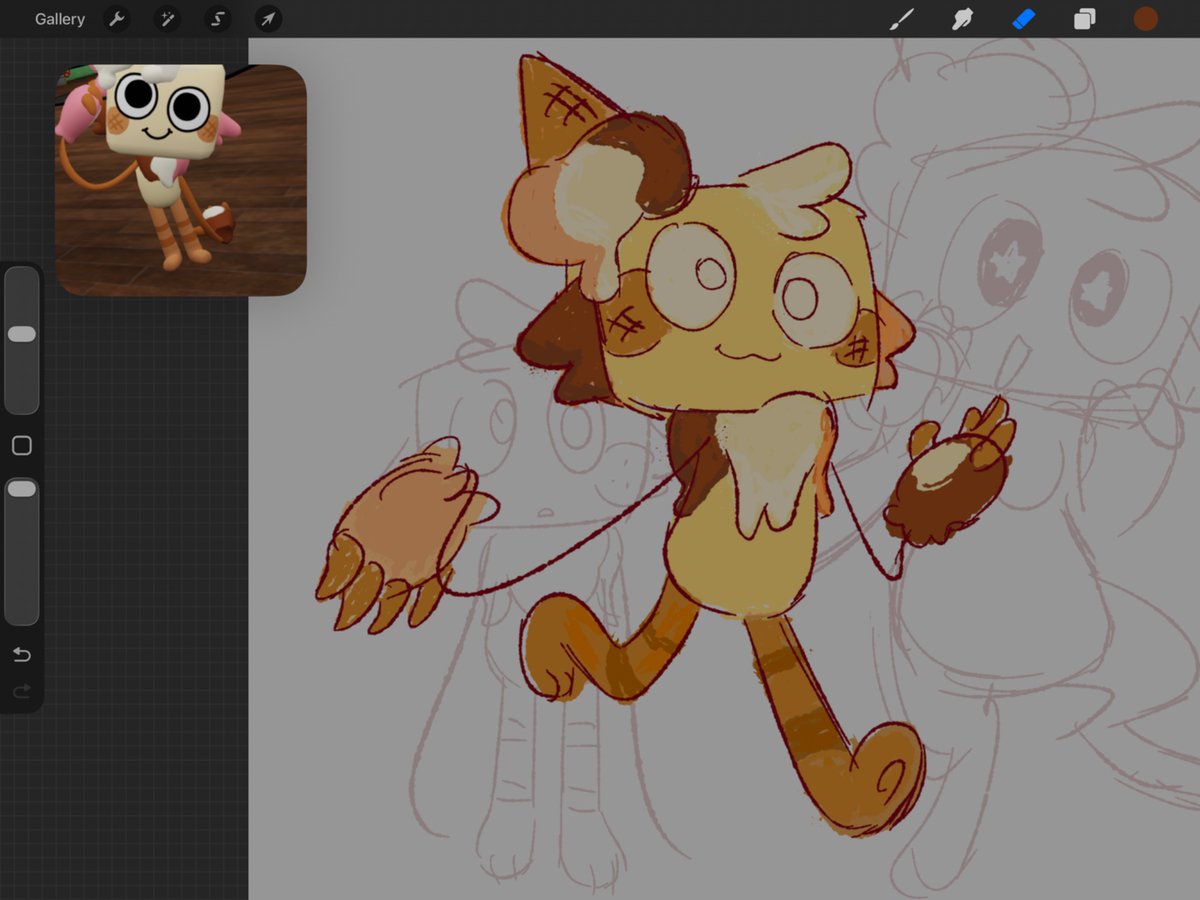Tap the floating reference image thumbnail
The width and height of the screenshot is (1200, 900).
pyautogui.click(x=181, y=180)
